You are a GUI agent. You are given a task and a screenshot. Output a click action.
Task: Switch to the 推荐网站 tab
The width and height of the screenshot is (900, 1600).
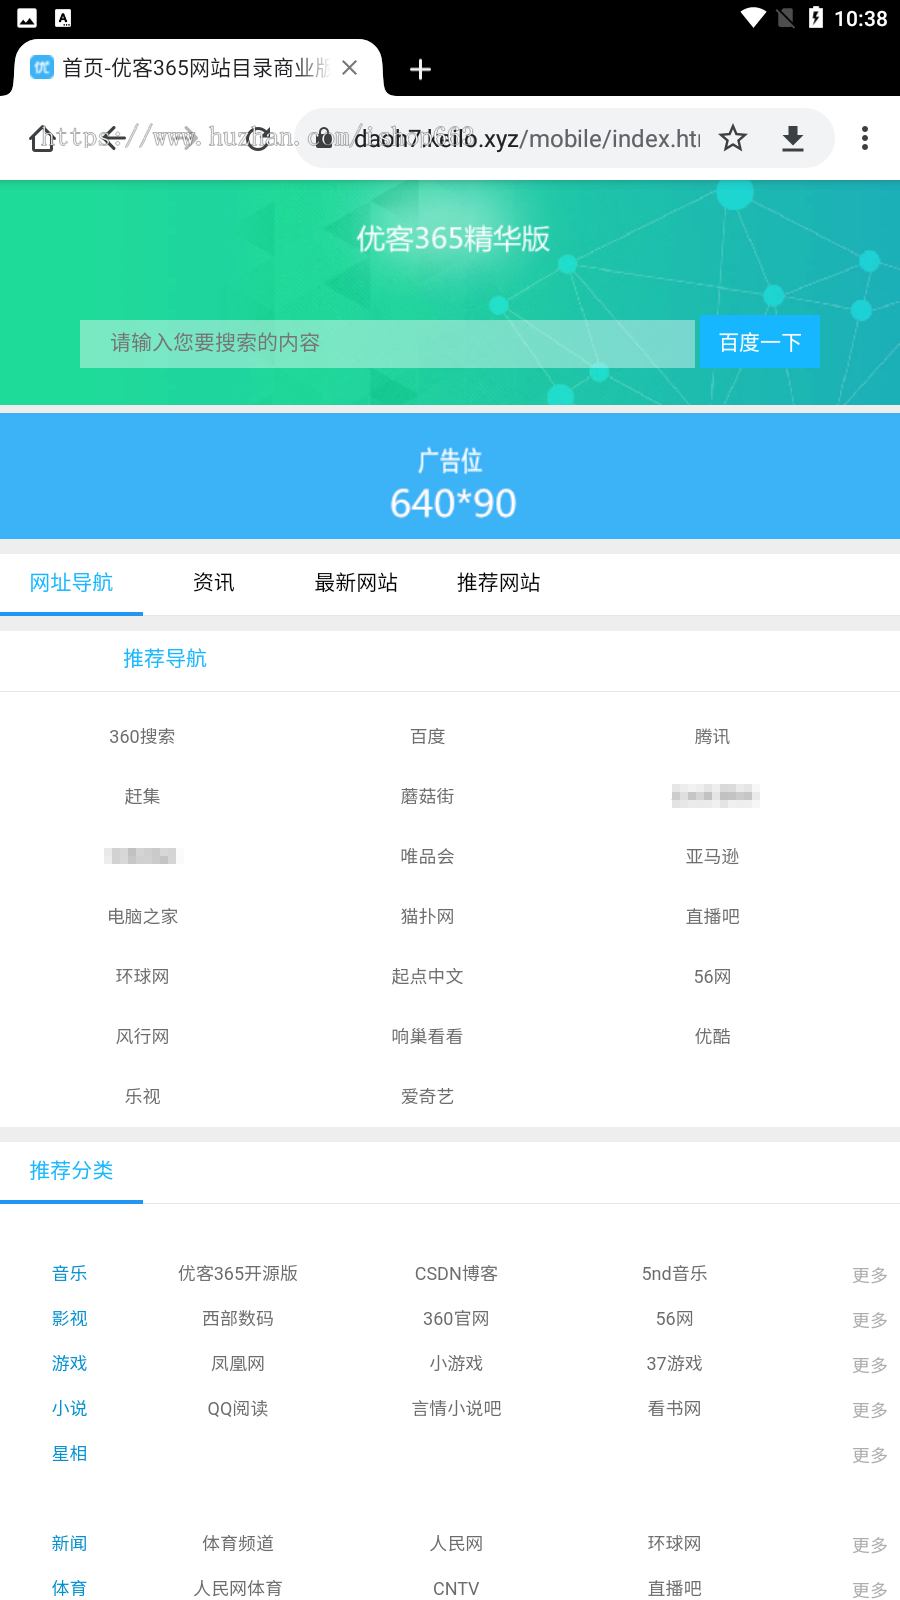[498, 583]
